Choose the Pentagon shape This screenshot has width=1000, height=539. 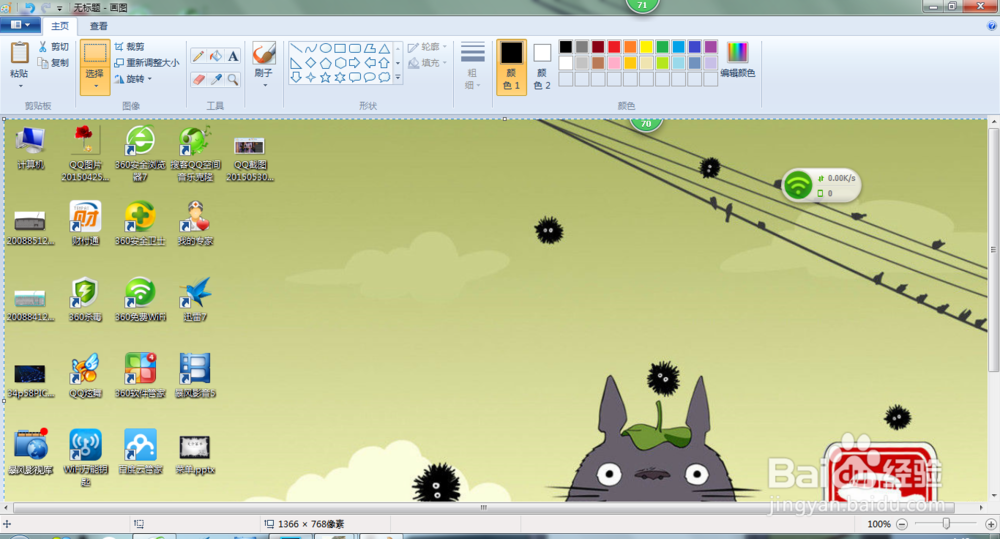coord(325,63)
